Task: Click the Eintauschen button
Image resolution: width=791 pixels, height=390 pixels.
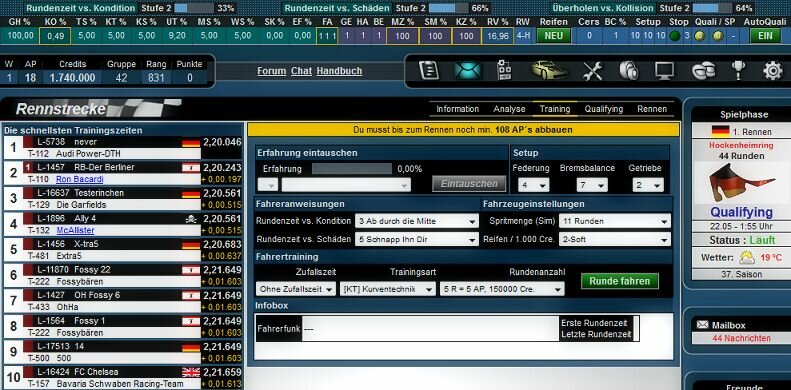Action: click(x=469, y=184)
